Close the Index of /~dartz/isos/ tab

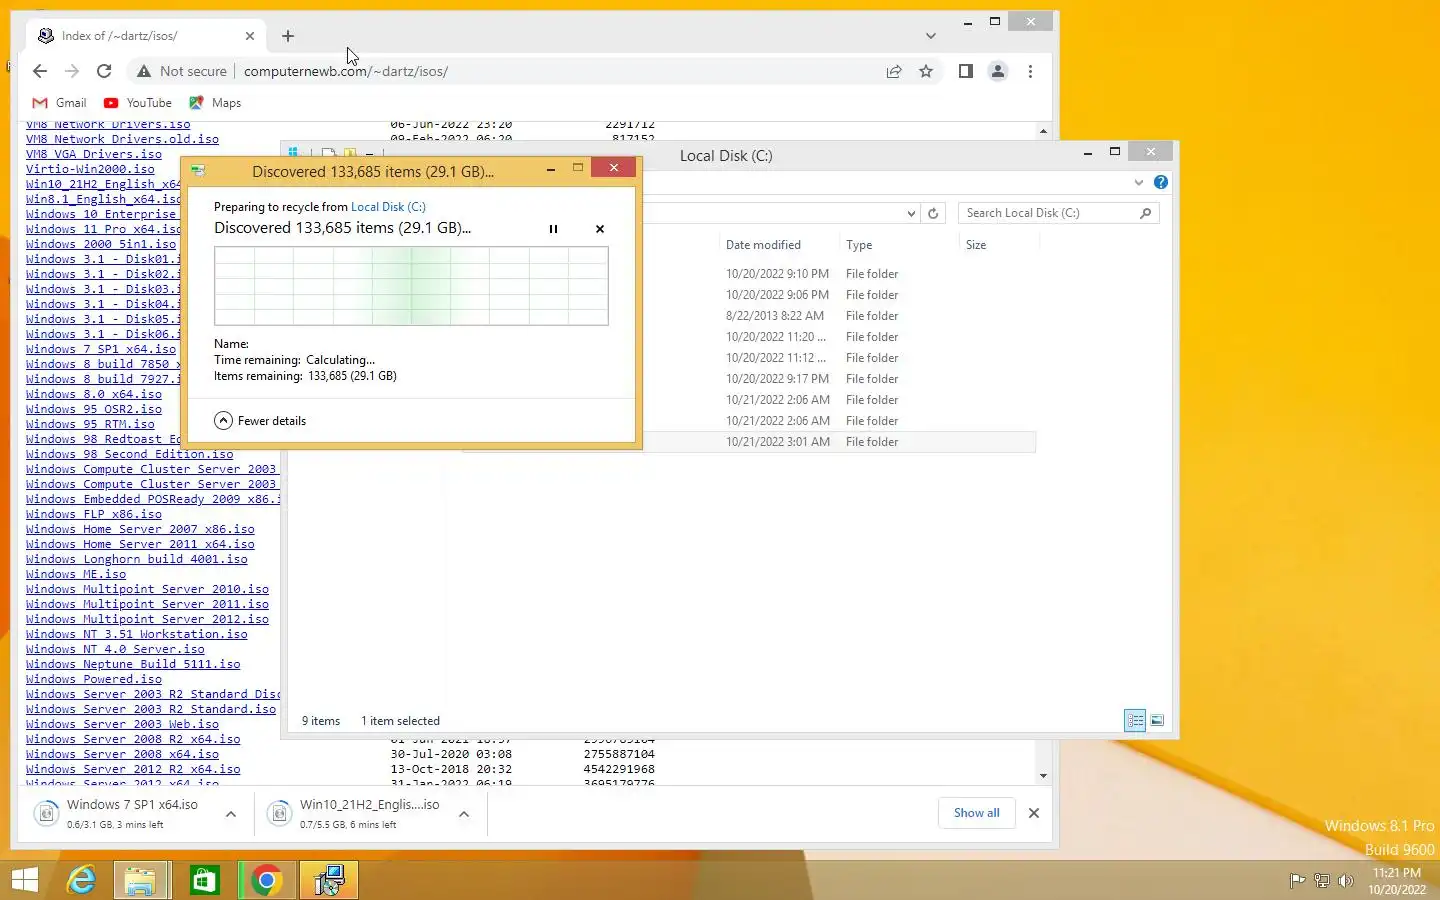click(250, 36)
